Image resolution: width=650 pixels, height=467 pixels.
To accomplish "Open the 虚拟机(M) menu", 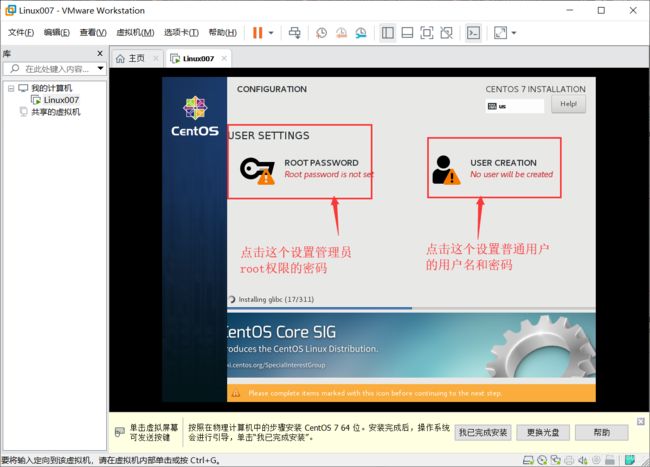I will click(135, 32).
